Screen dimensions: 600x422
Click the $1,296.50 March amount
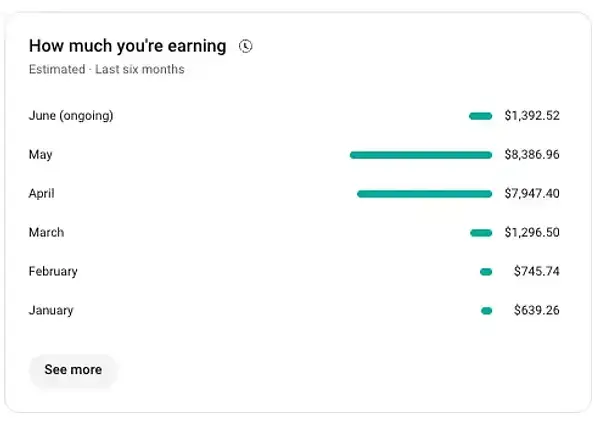pyautogui.click(x=532, y=232)
